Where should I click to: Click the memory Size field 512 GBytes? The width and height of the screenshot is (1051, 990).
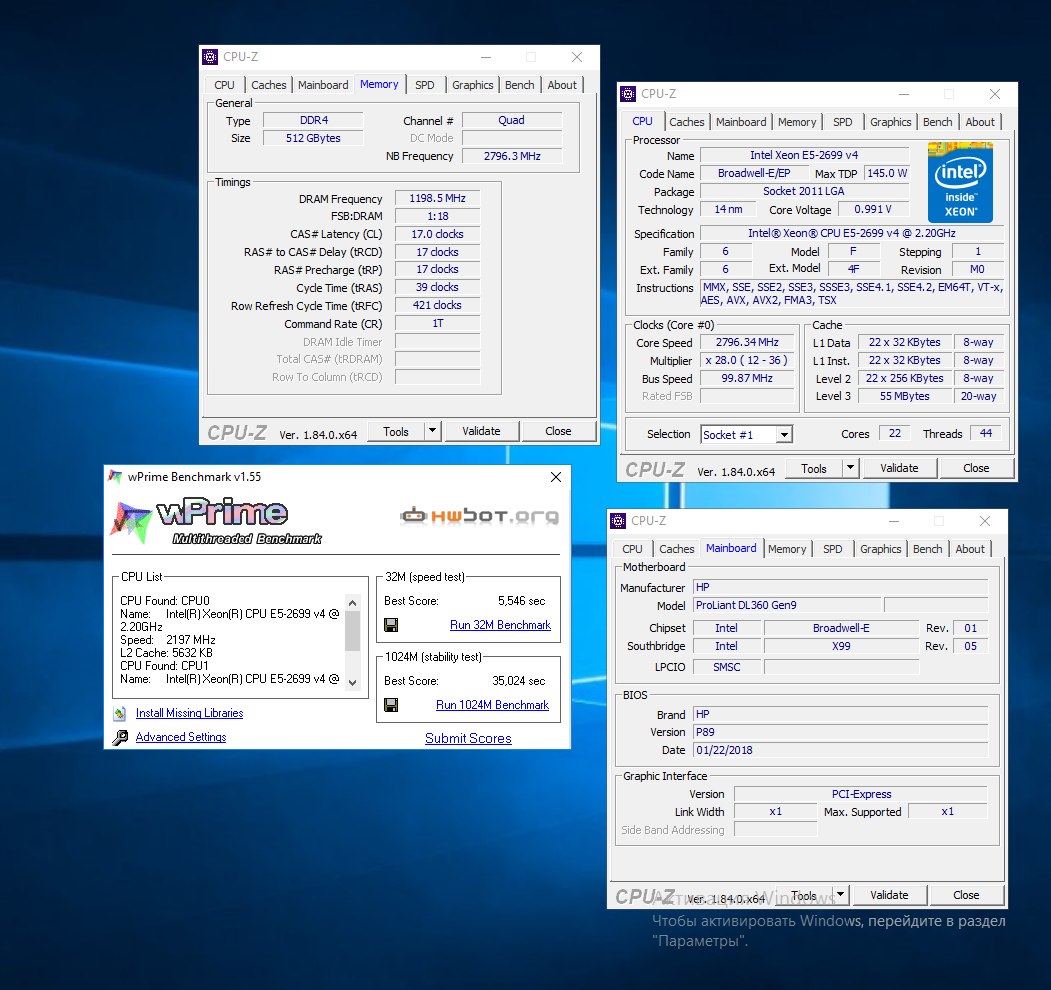(313, 138)
